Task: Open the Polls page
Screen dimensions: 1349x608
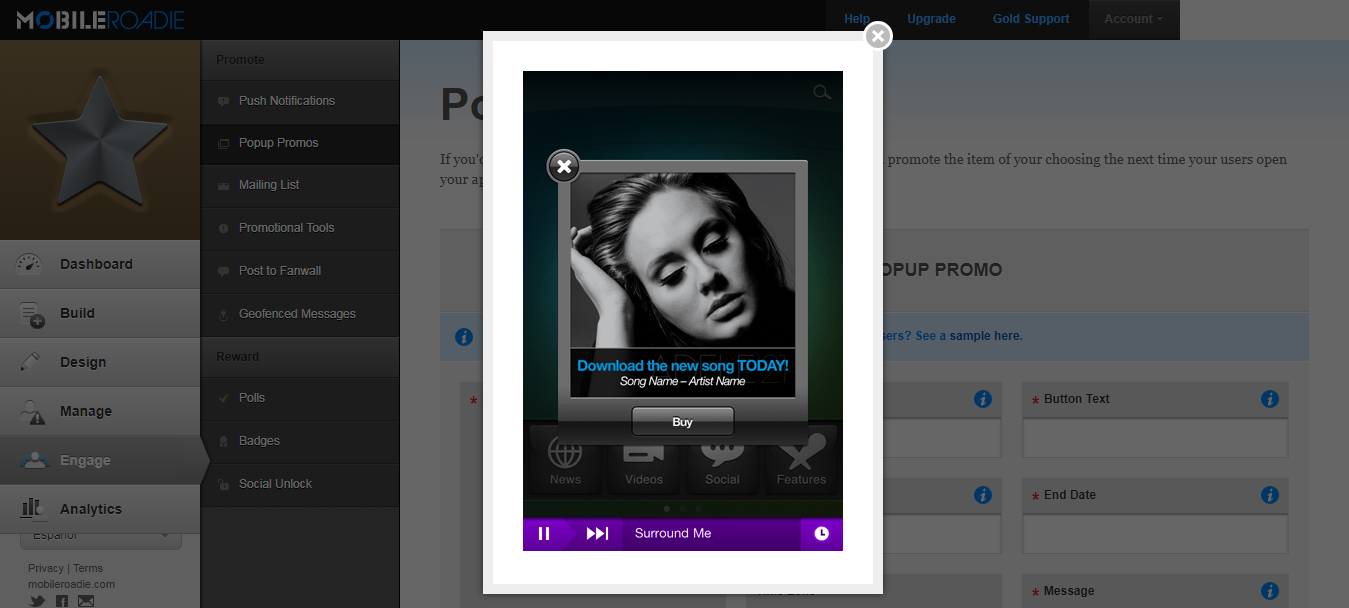Action: (x=300, y=398)
